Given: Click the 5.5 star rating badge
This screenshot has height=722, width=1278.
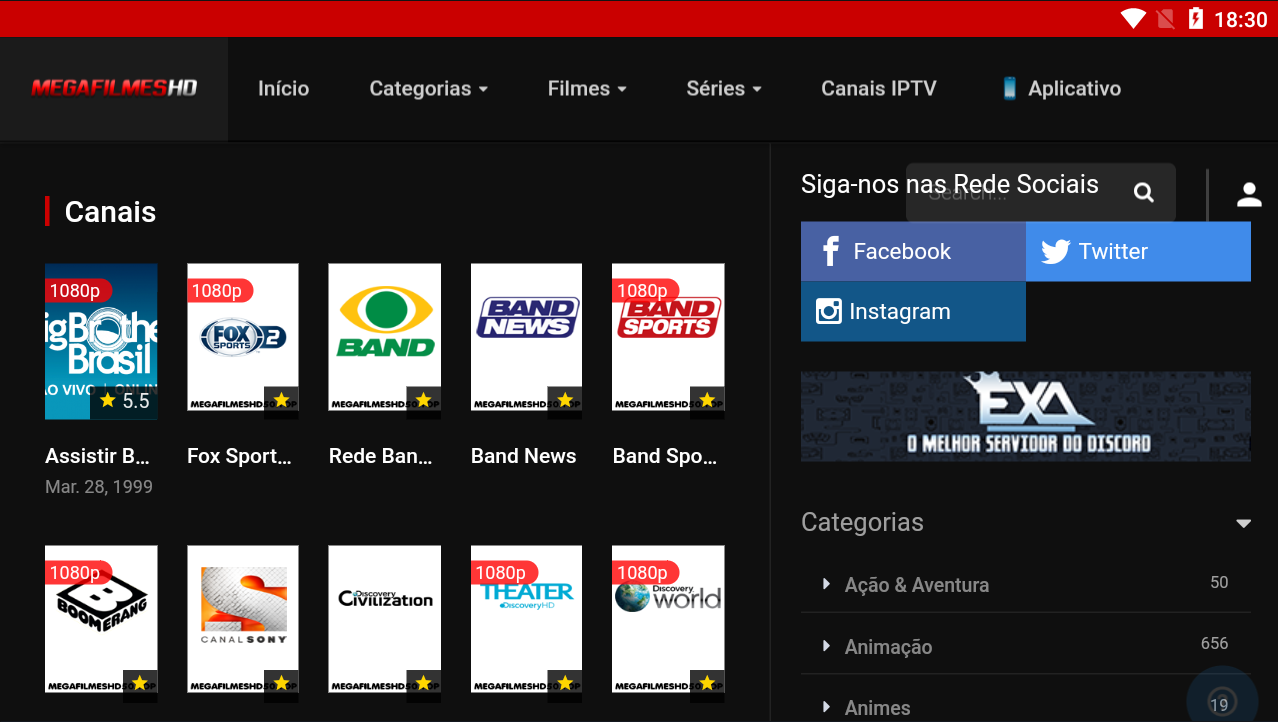Looking at the screenshot, I should click(124, 401).
